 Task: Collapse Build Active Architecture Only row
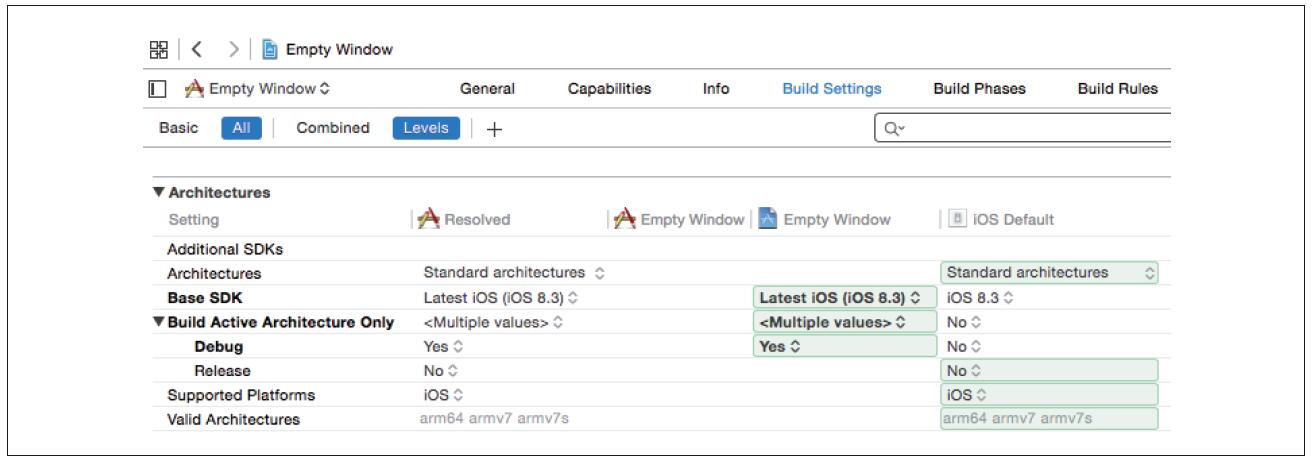(158, 323)
